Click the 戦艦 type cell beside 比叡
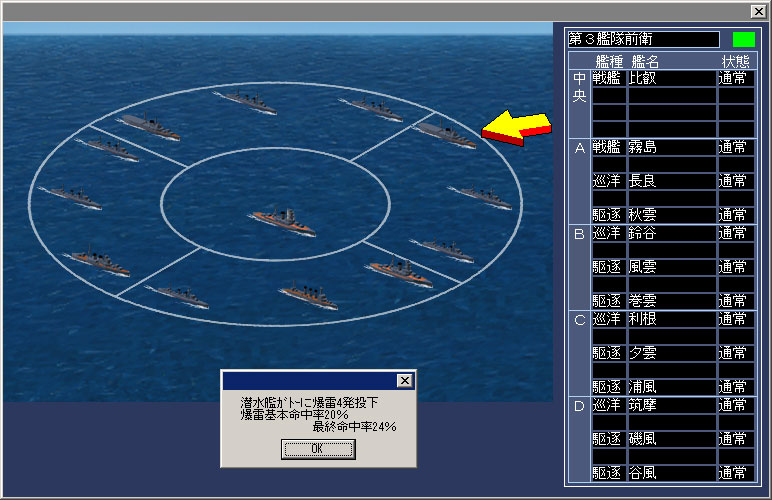This screenshot has width=772, height=500. pos(609,78)
